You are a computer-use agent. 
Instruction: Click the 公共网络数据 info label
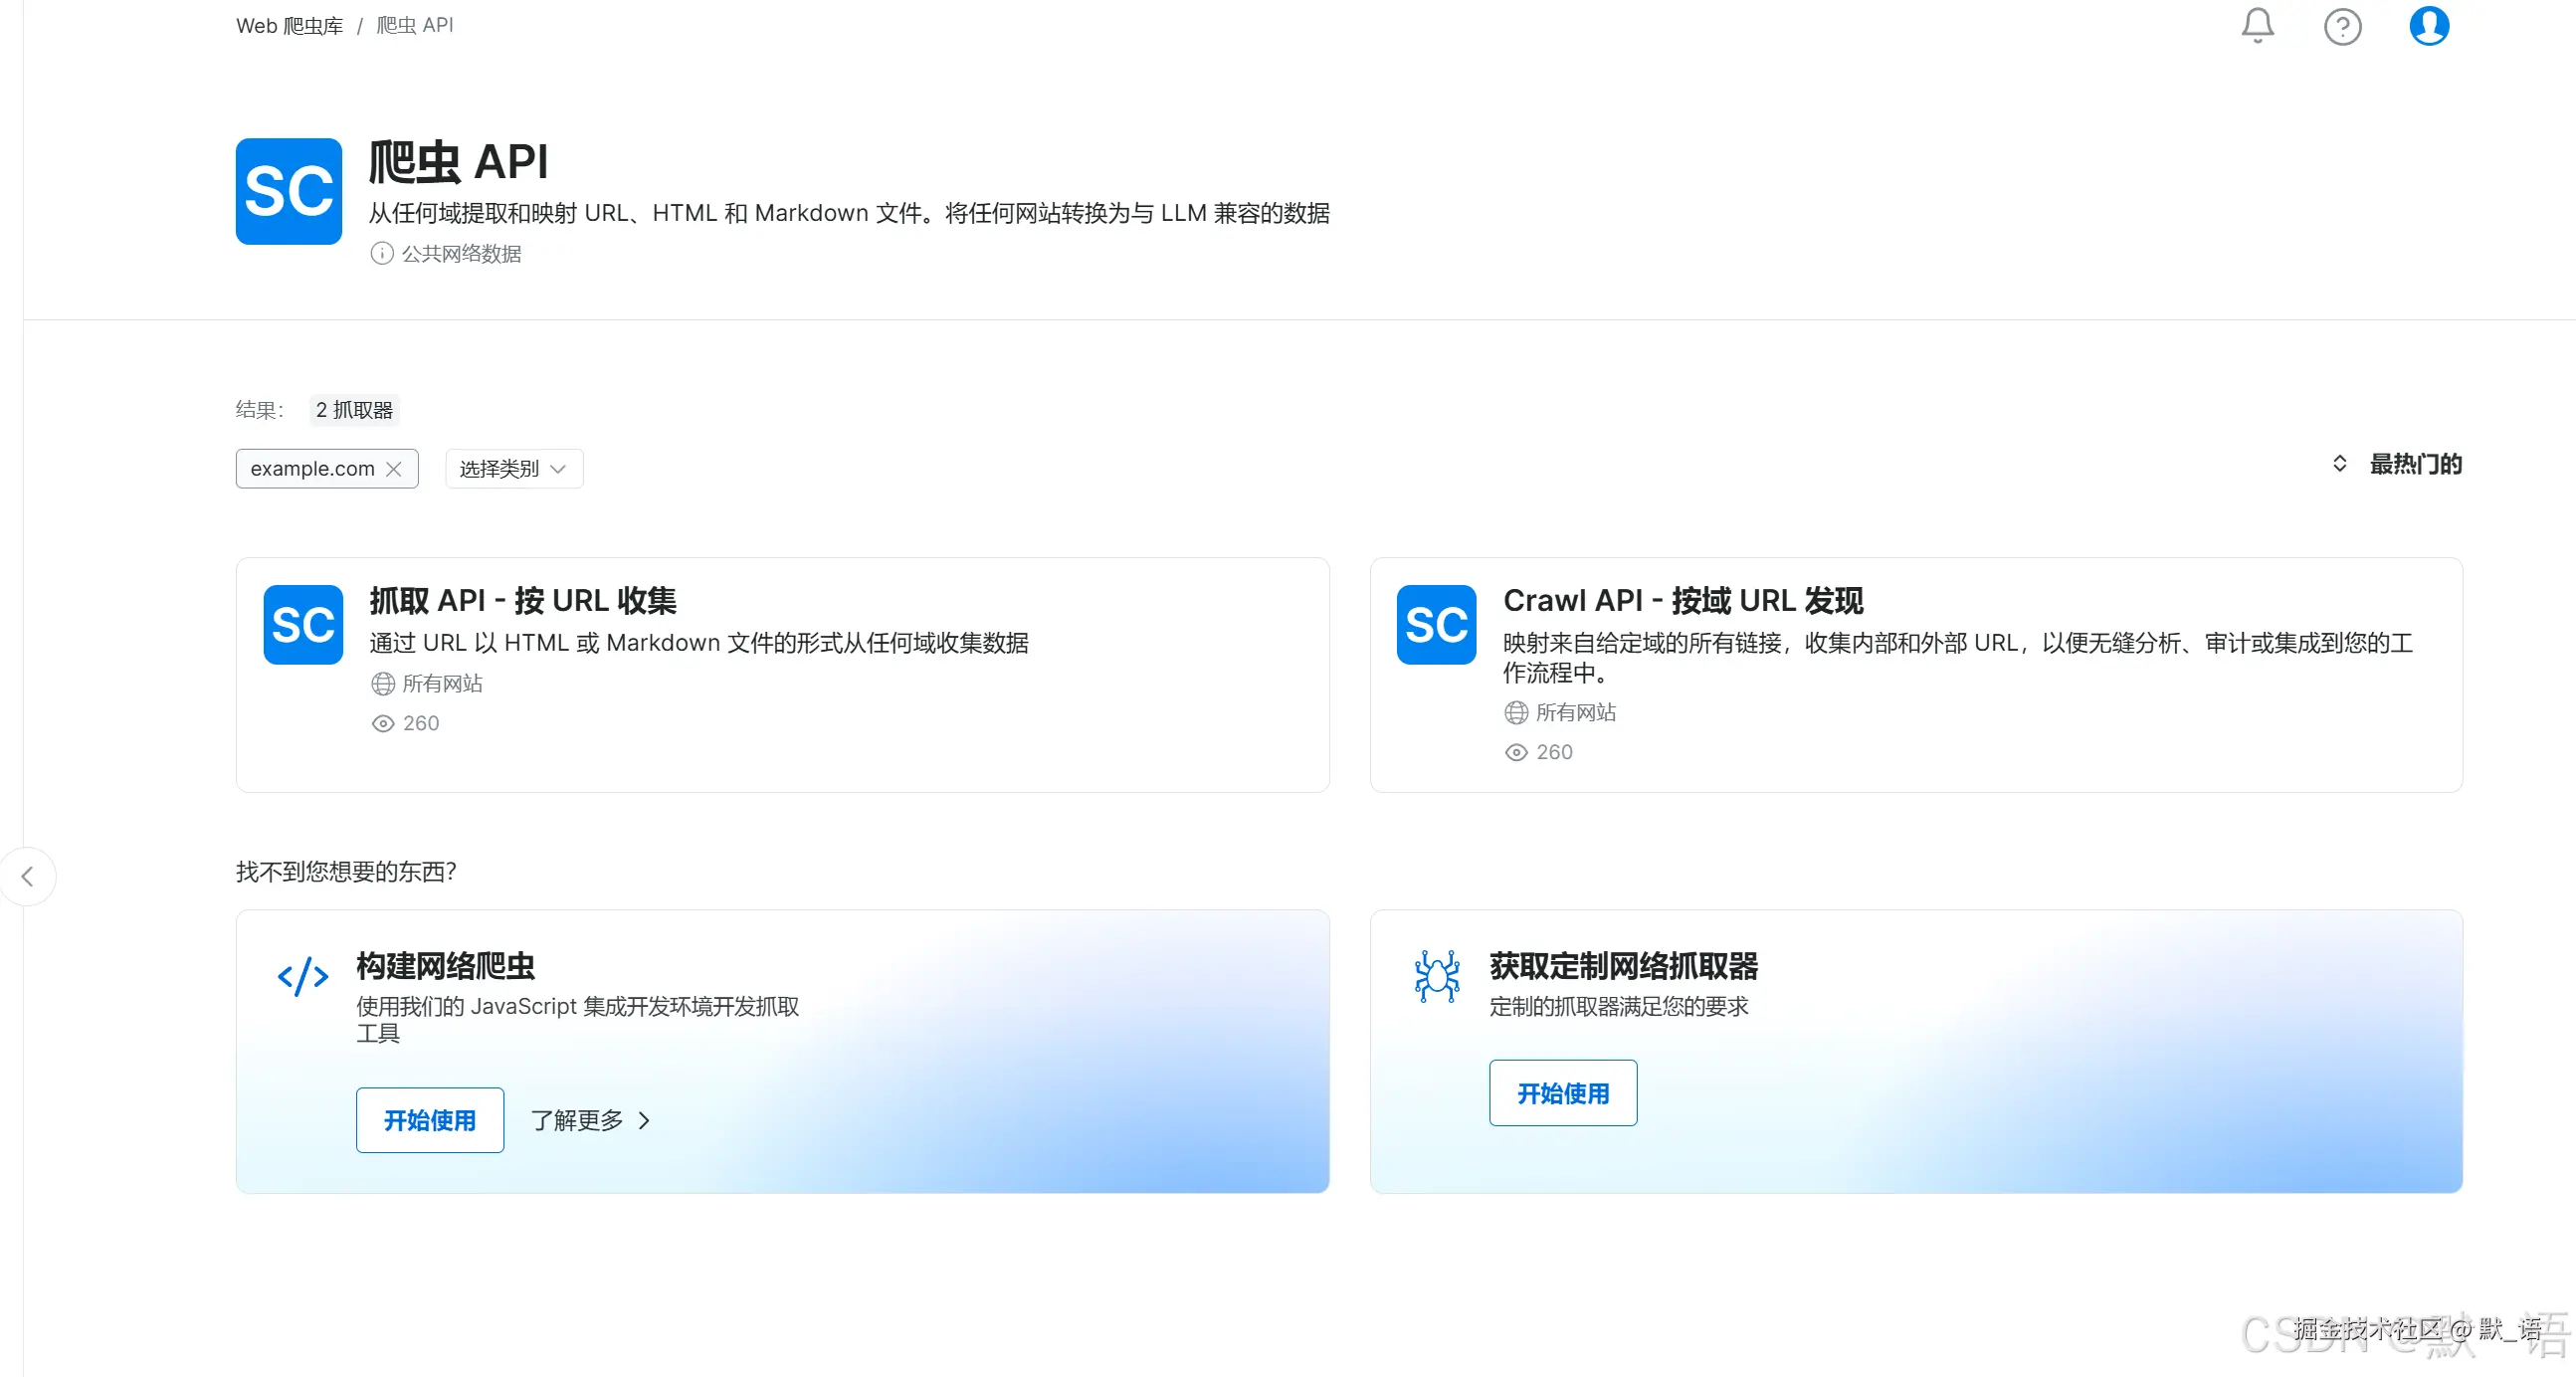447,253
